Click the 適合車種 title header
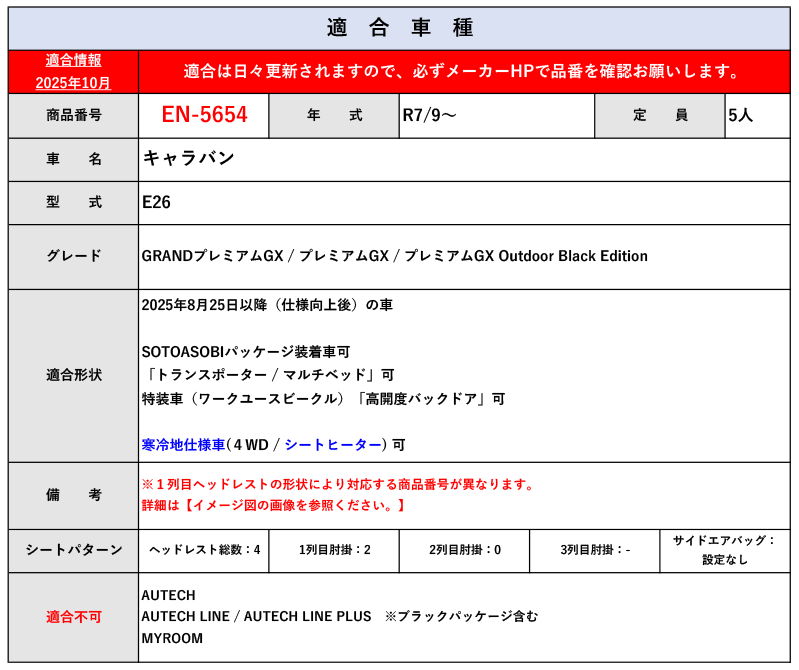The image size is (799, 670). [399, 27]
